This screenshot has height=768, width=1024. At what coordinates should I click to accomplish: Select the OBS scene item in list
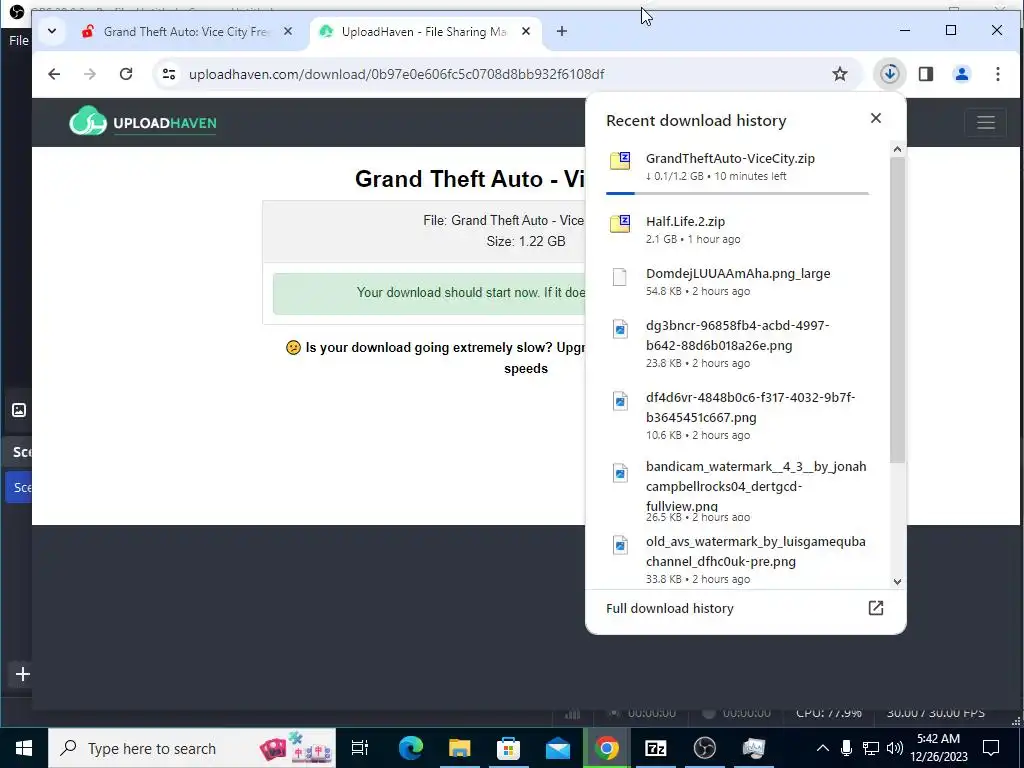tap(18, 488)
